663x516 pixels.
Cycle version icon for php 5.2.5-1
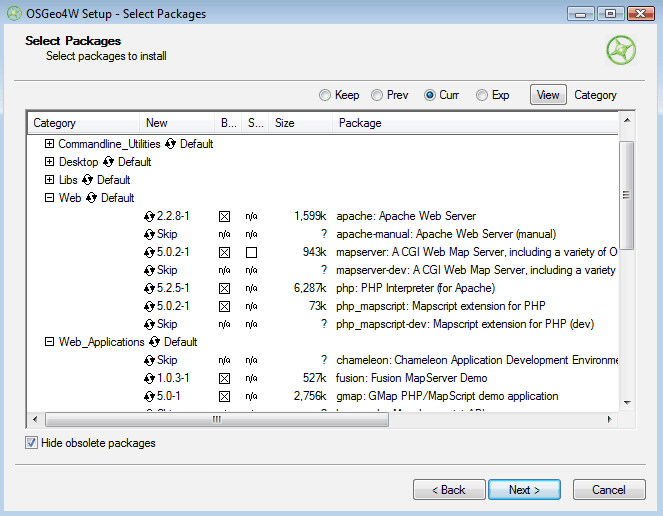click(x=149, y=288)
